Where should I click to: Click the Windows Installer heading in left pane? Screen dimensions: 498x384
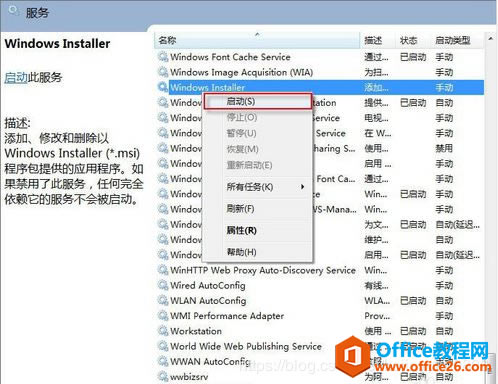pyautogui.click(x=57, y=43)
